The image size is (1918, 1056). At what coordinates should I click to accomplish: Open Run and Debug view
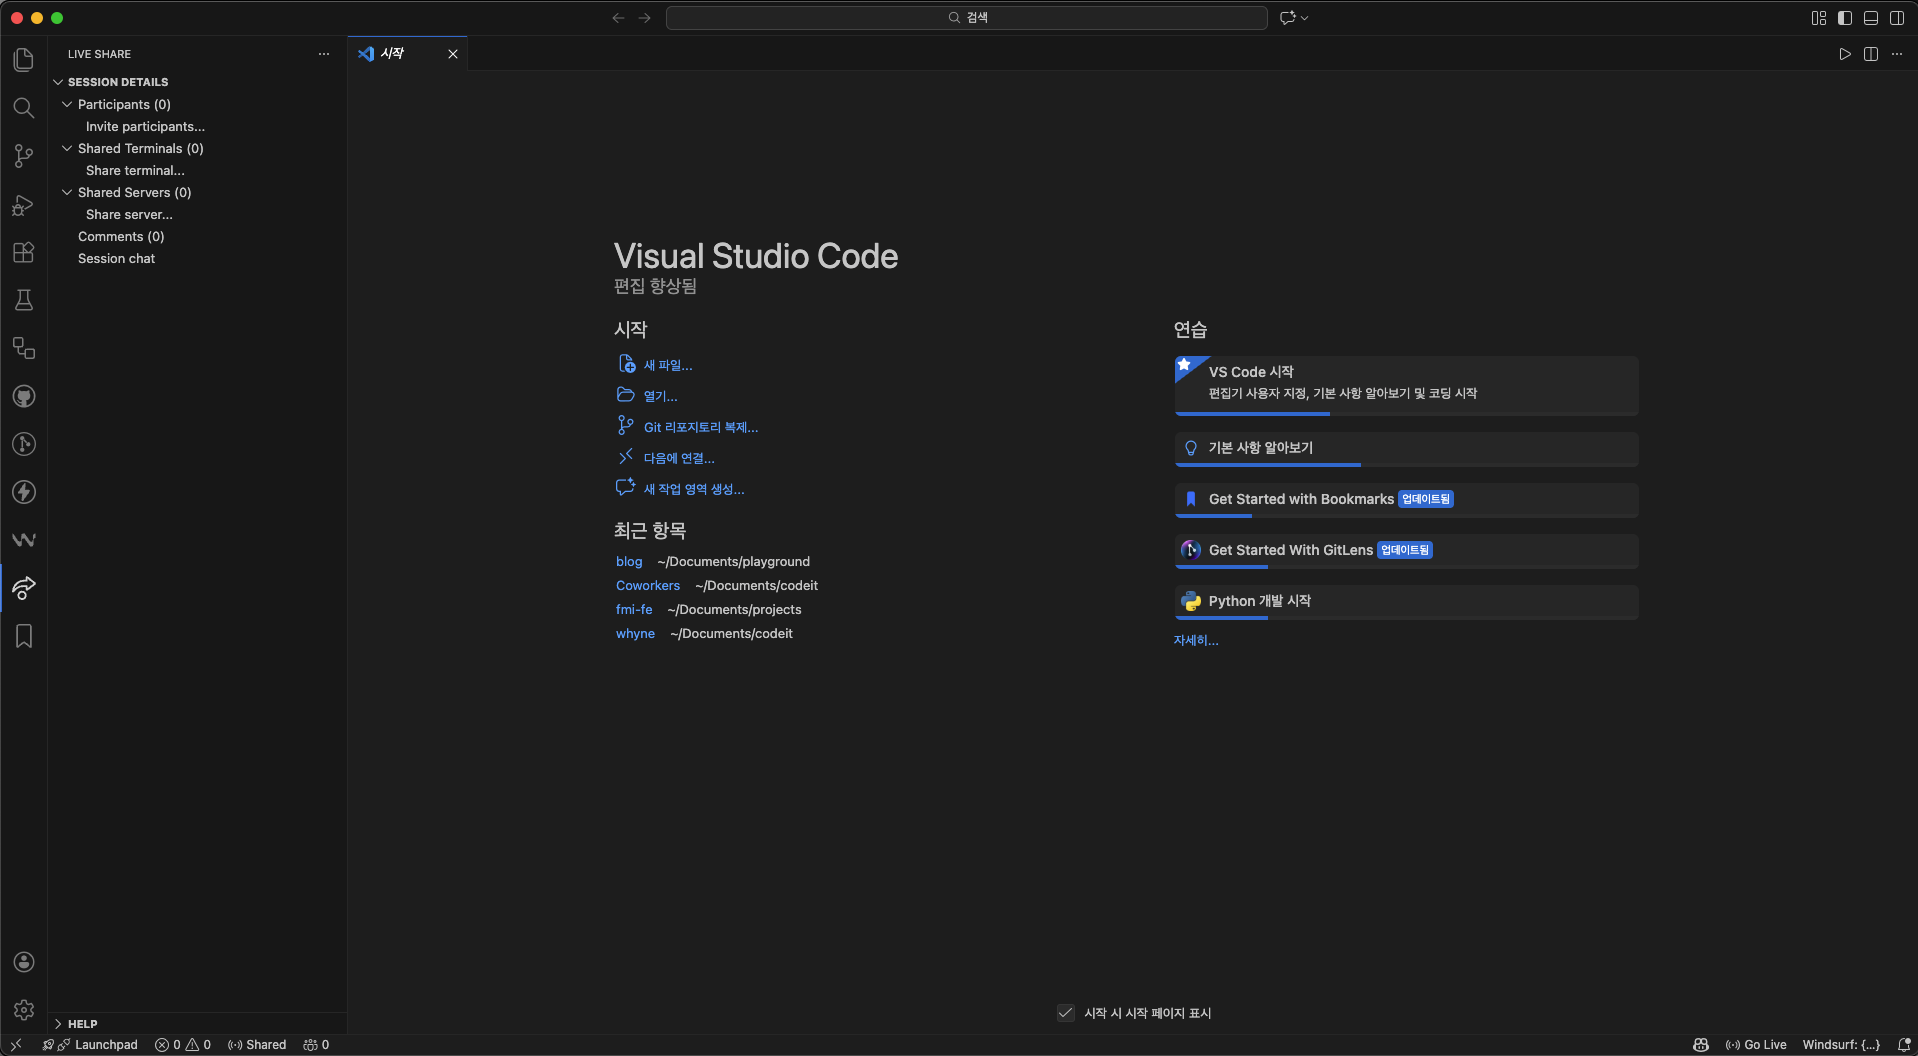[24, 205]
